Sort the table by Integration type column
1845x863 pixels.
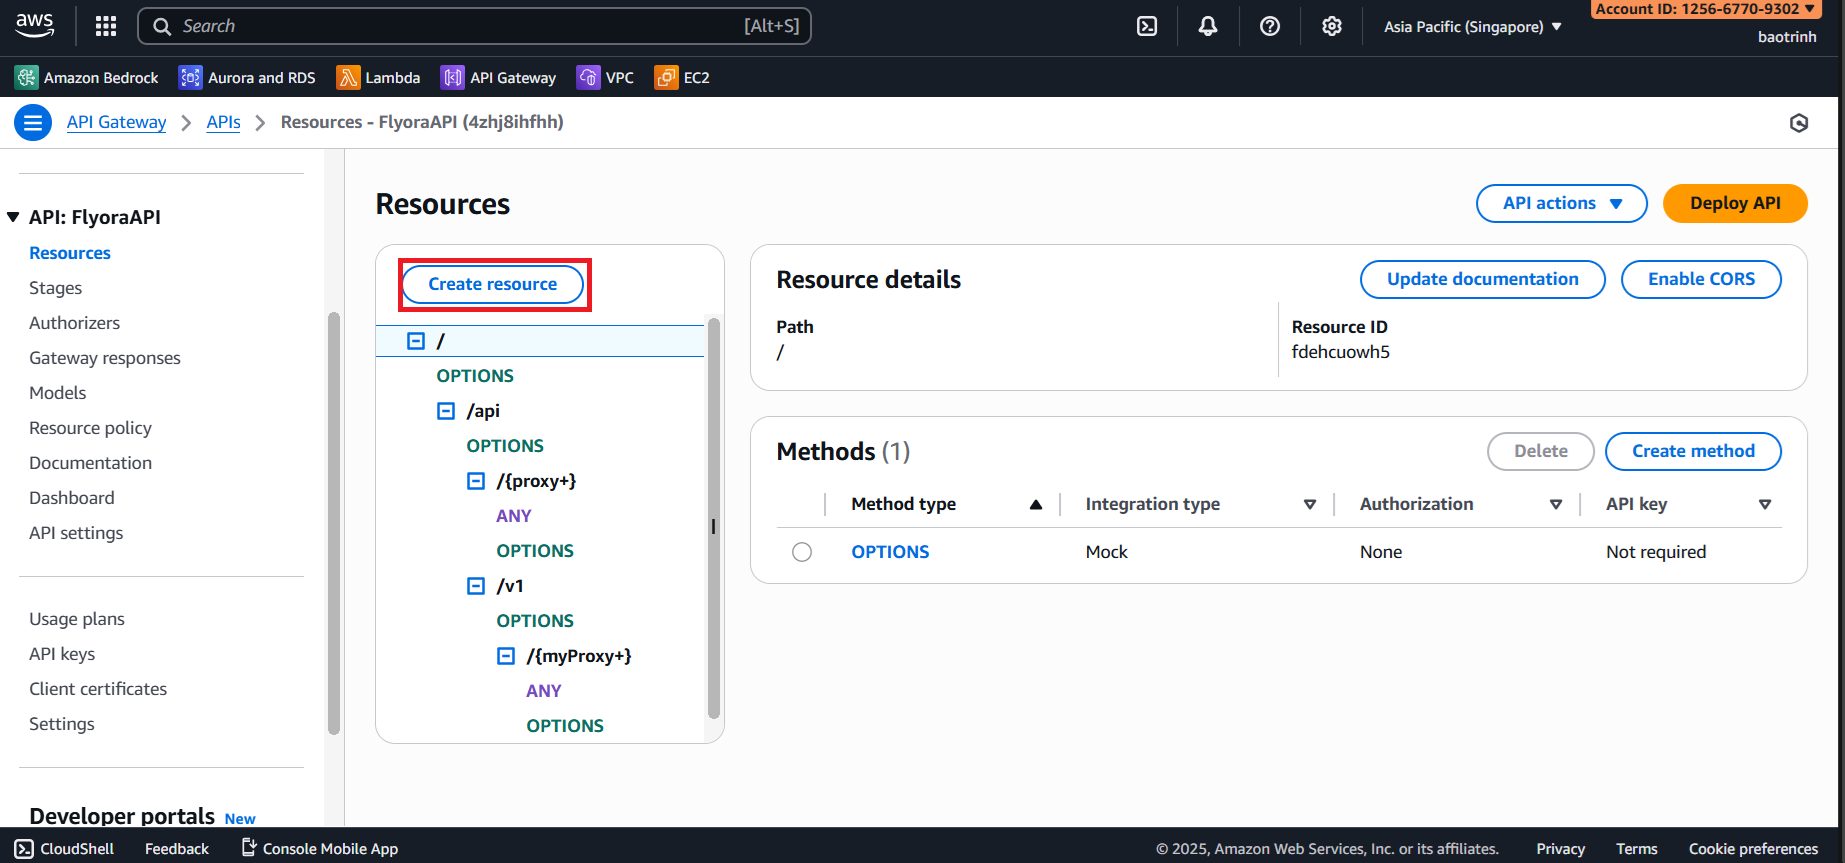[x=1309, y=504]
